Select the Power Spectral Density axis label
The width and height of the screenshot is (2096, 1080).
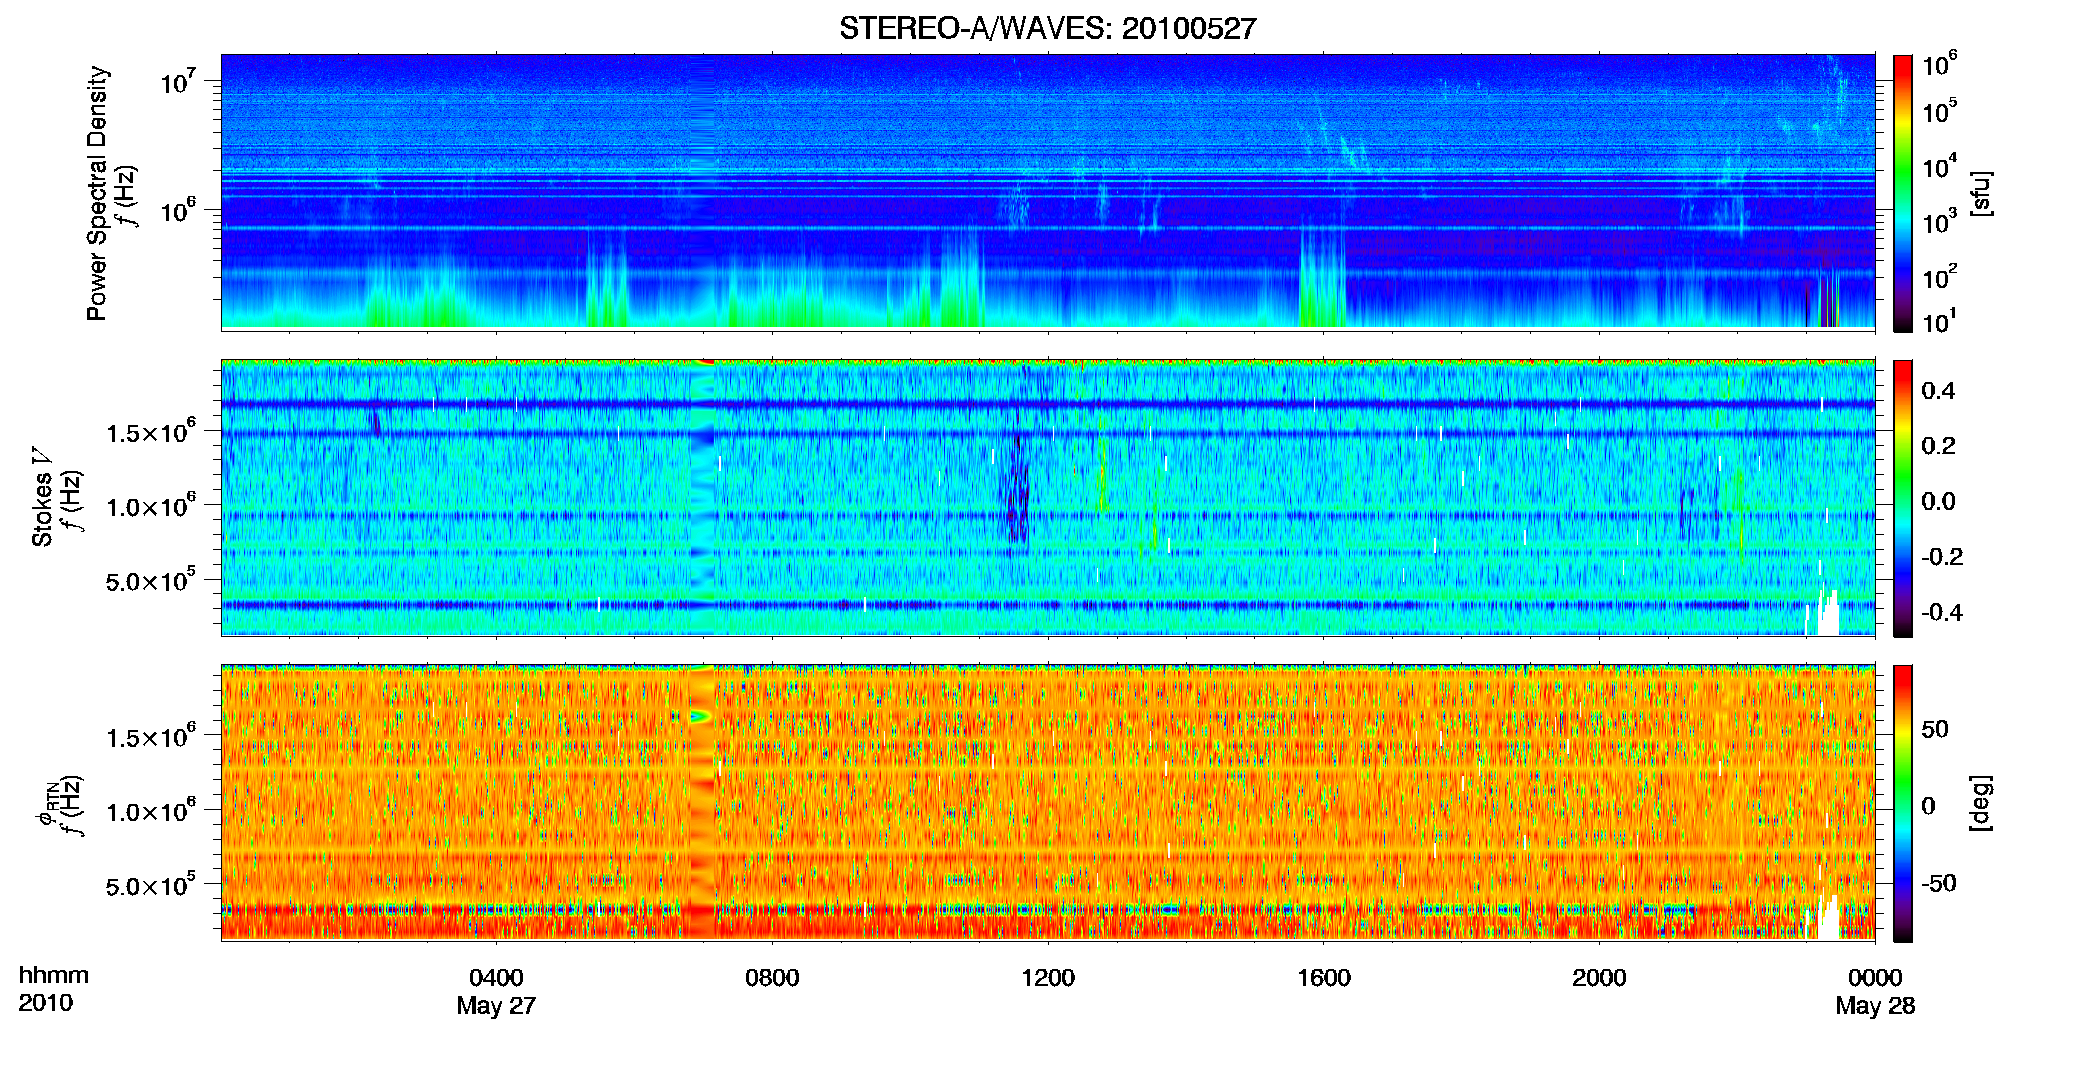point(97,193)
